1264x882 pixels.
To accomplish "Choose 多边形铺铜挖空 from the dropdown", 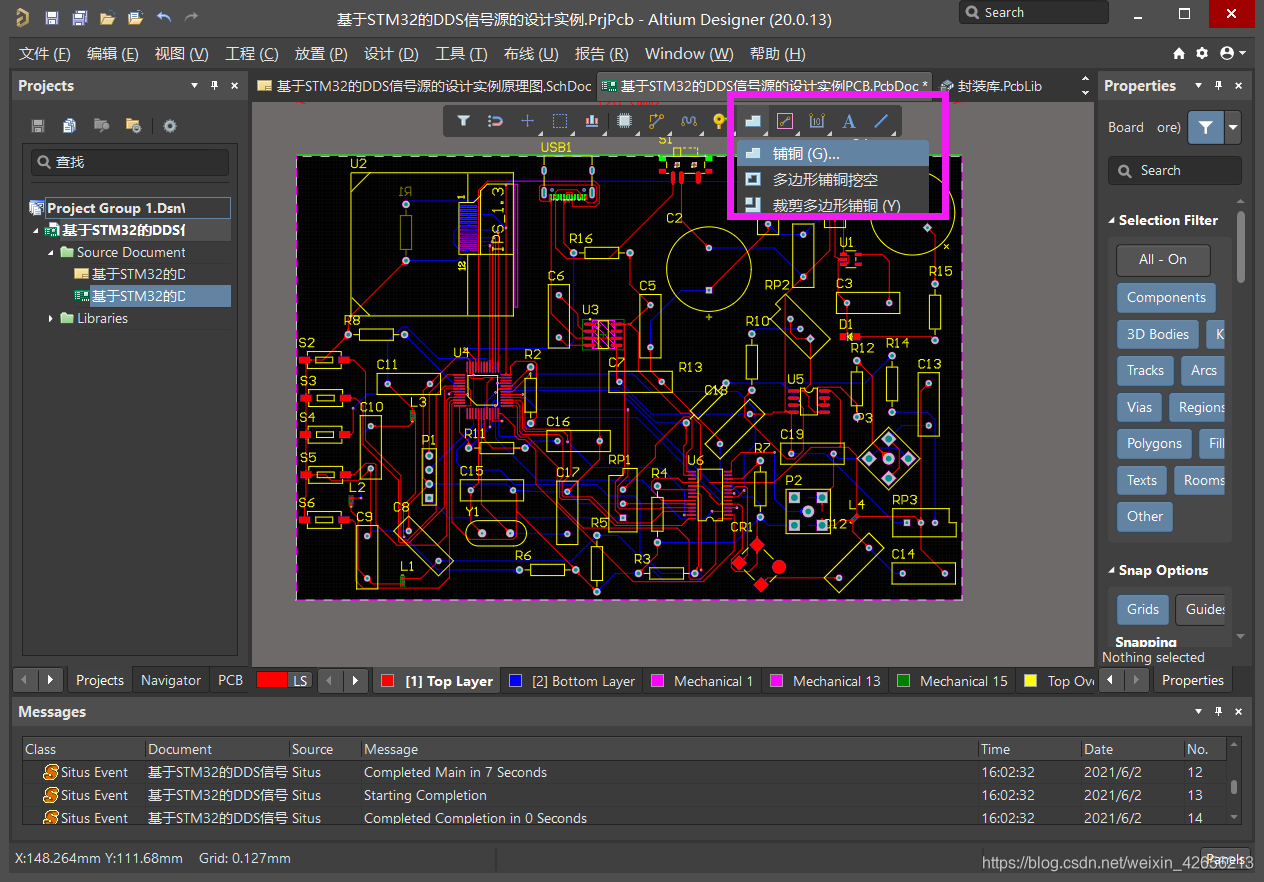I will [833, 180].
